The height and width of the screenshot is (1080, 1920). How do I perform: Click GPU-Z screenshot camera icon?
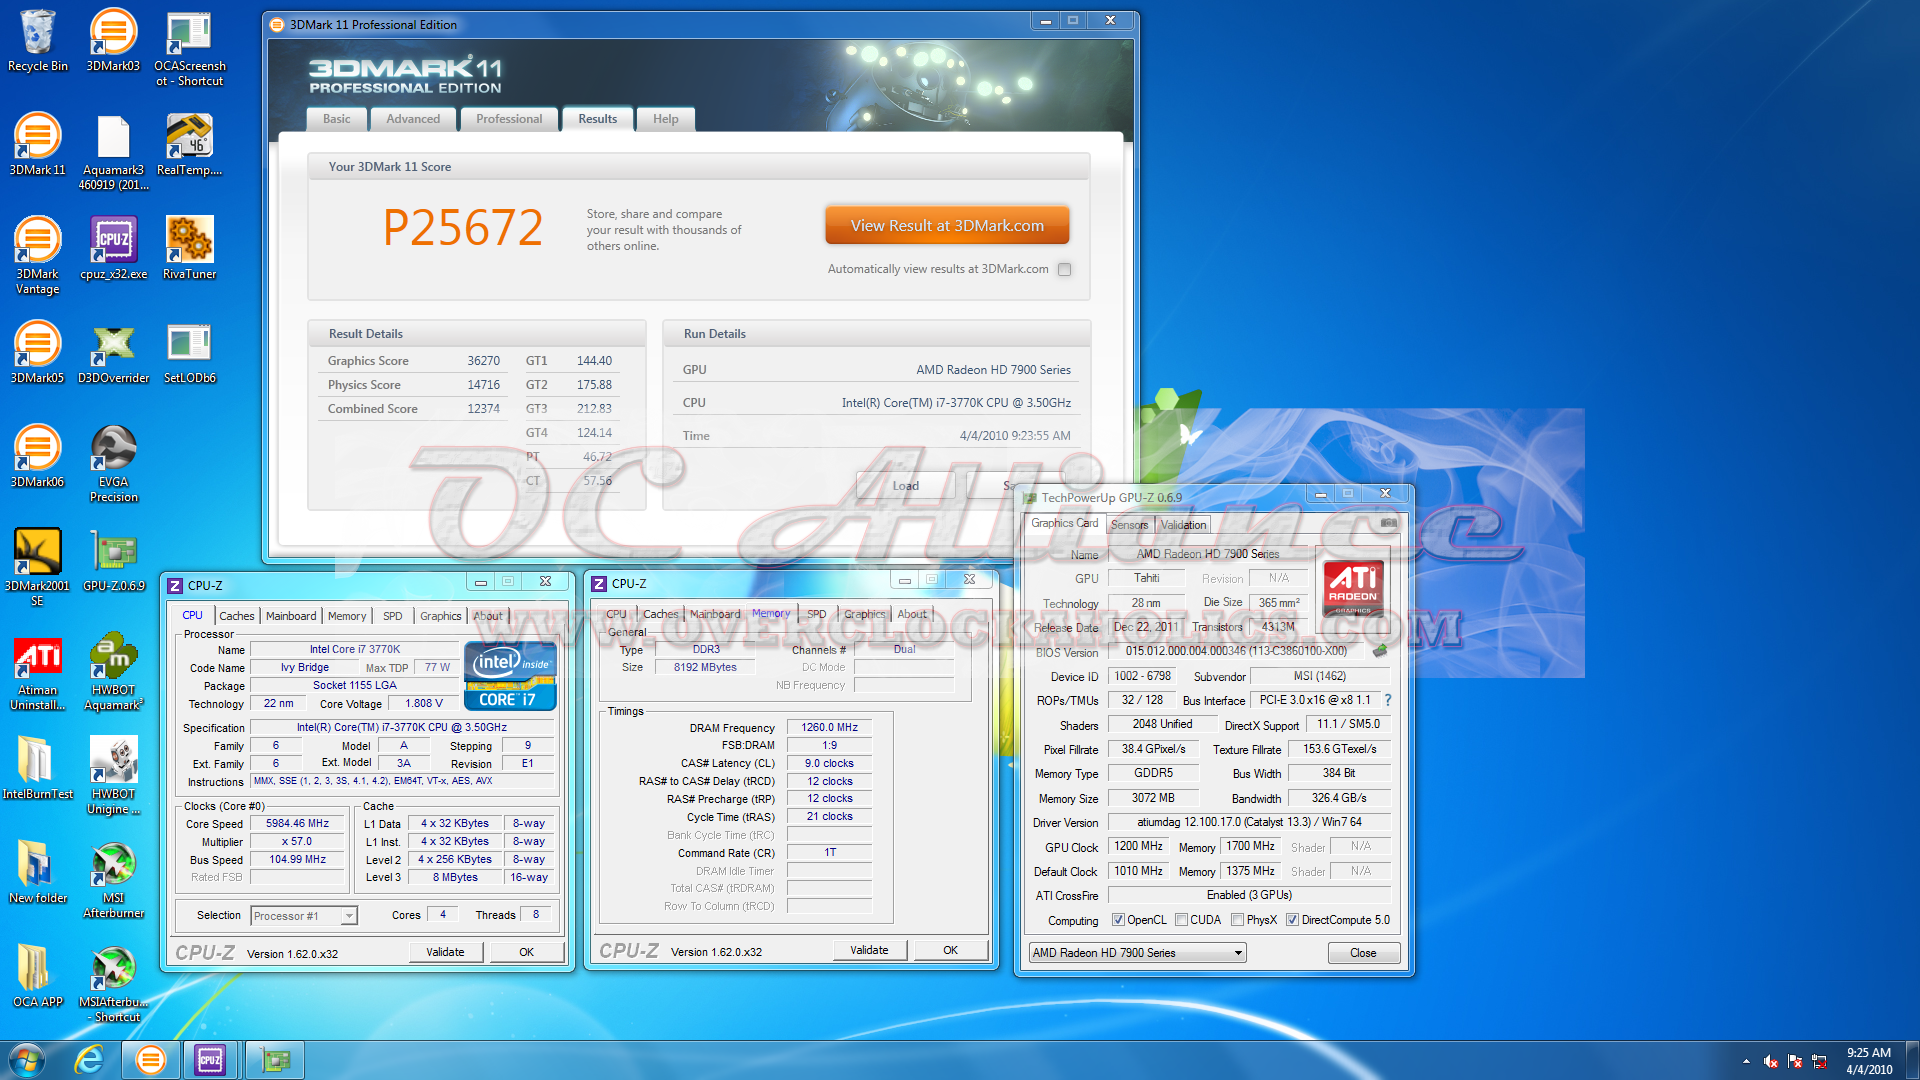pos(1388,523)
